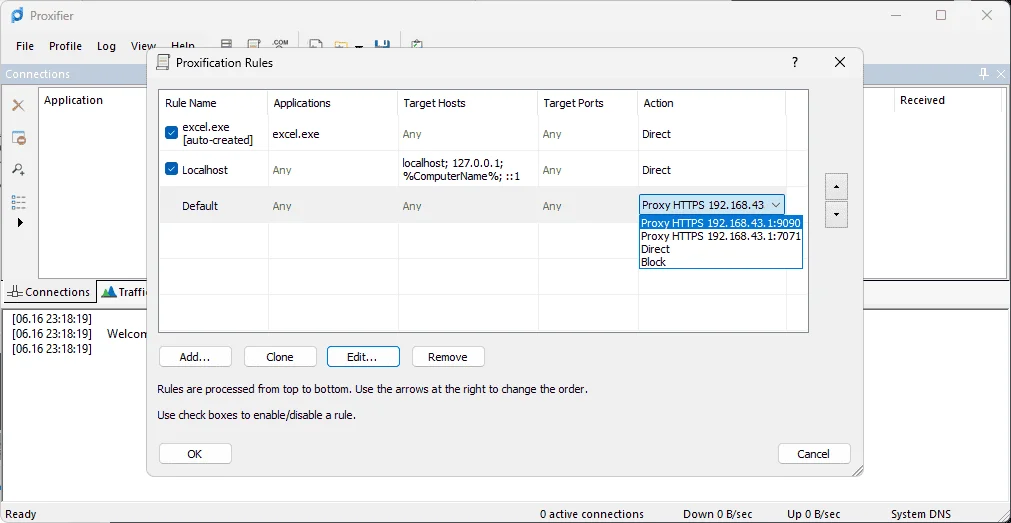Image resolution: width=1011 pixels, height=523 pixels.
Task: Choose Direct in the Action dropdown list
Action: click(x=720, y=249)
